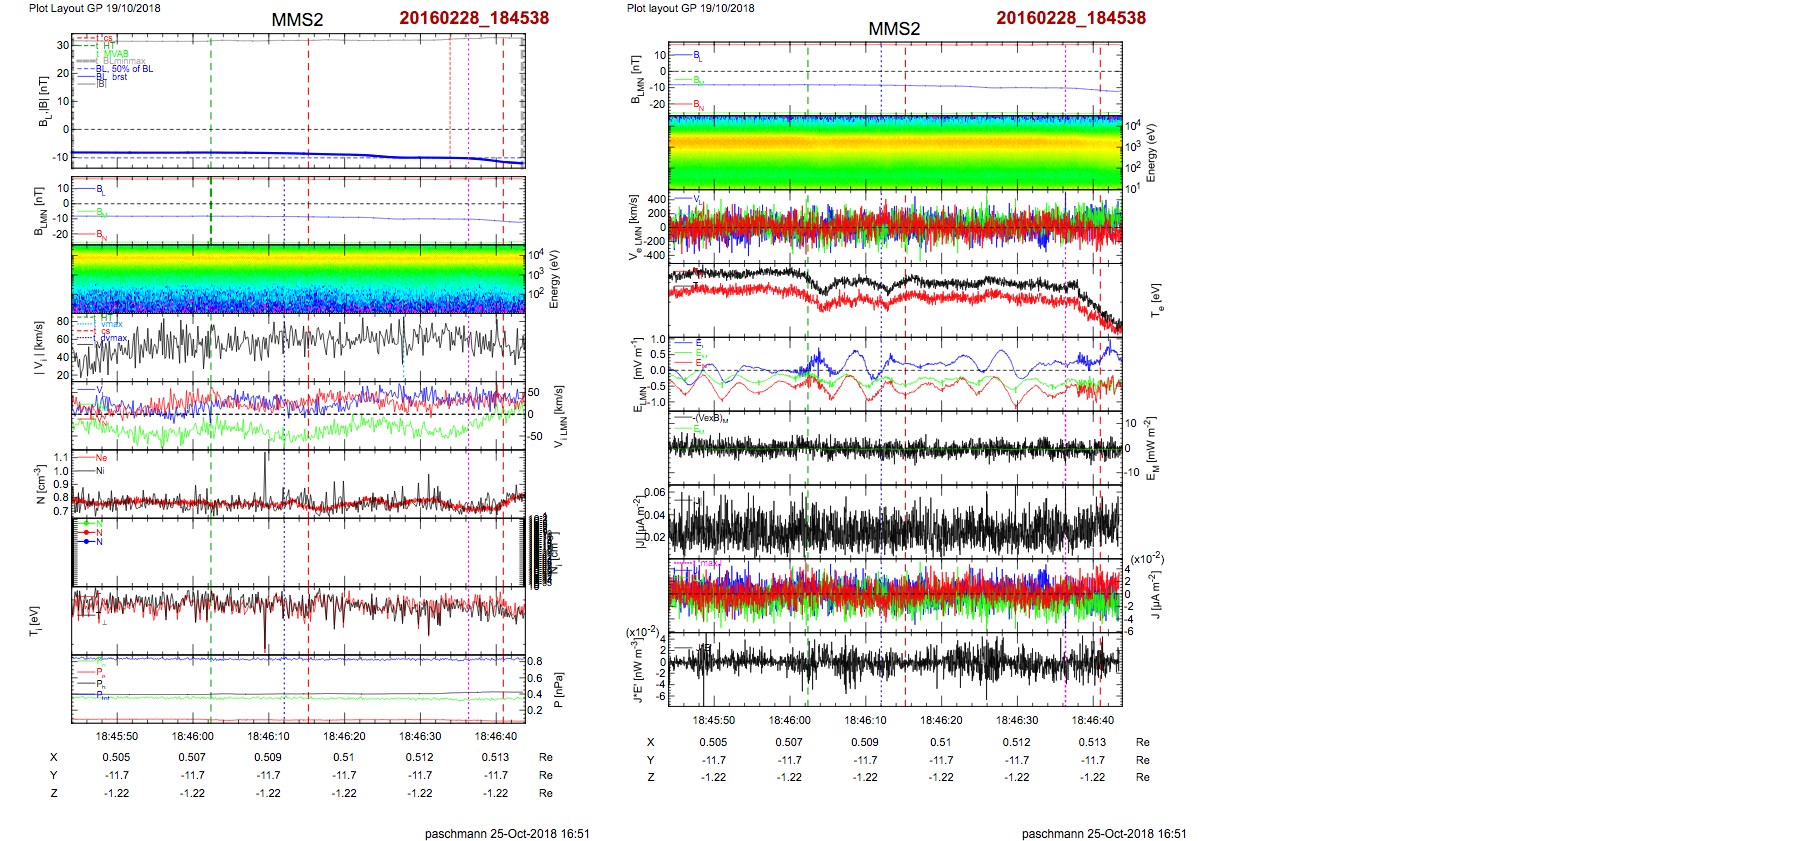Click the 'P [nPa]' axis label on left plot
Image resolution: width=1804 pixels, height=841 pixels.
pos(559,689)
